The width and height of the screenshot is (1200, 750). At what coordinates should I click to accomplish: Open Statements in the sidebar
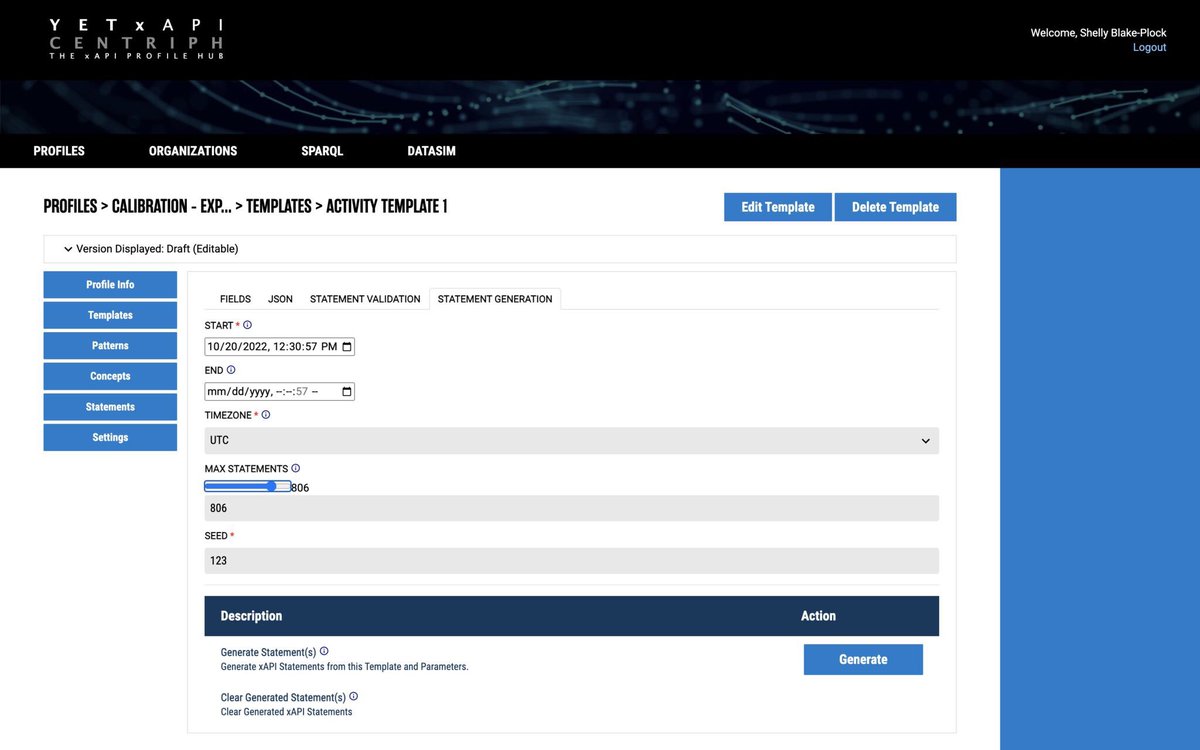110,407
